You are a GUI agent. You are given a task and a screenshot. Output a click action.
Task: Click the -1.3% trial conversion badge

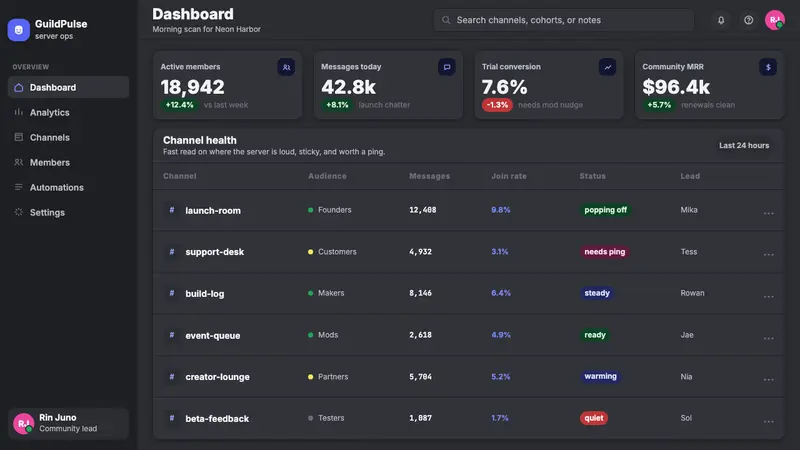click(x=497, y=105)
